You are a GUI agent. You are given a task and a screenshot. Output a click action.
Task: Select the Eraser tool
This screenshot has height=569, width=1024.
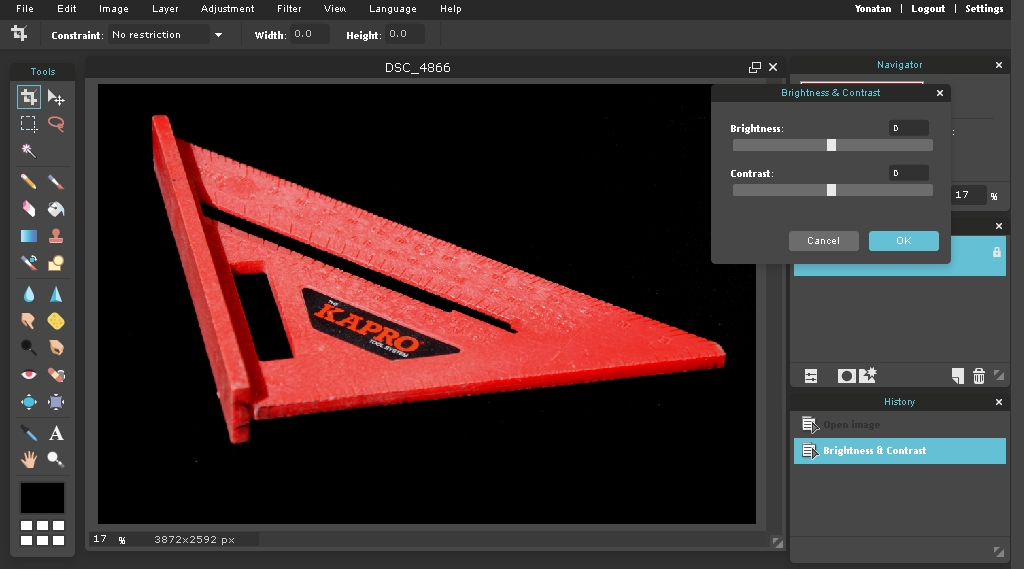(x=29, y=208)
